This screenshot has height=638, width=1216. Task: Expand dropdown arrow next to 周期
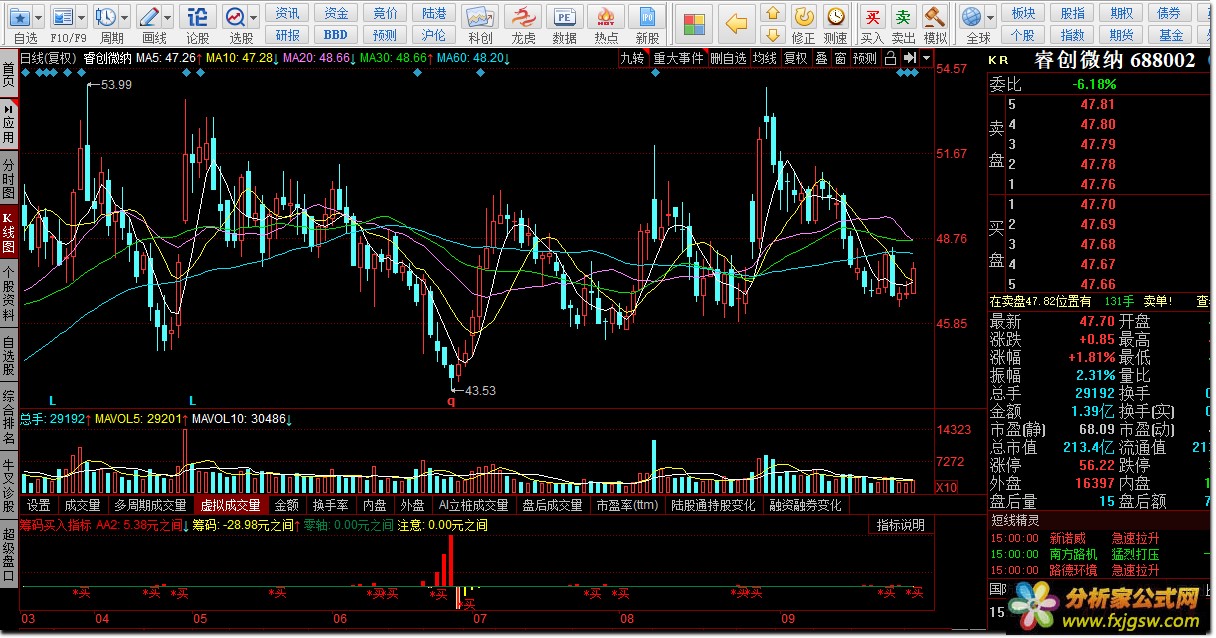coord(124,17)
